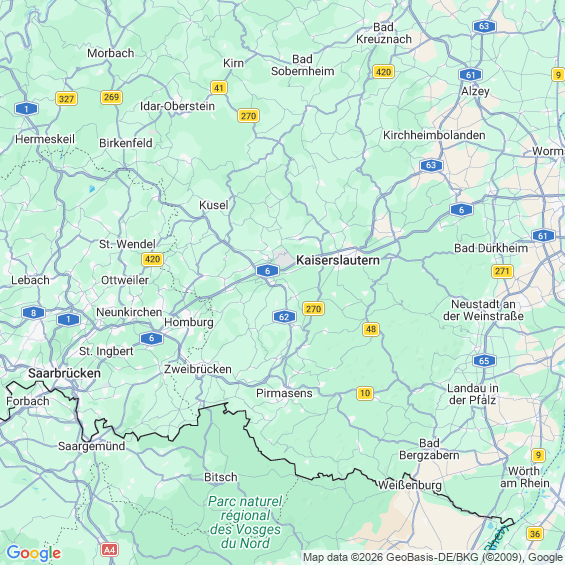Viewport: 565px width, 565px height.
Task: Select the route 41 shield near Kirn
Action: click(219, 88)
